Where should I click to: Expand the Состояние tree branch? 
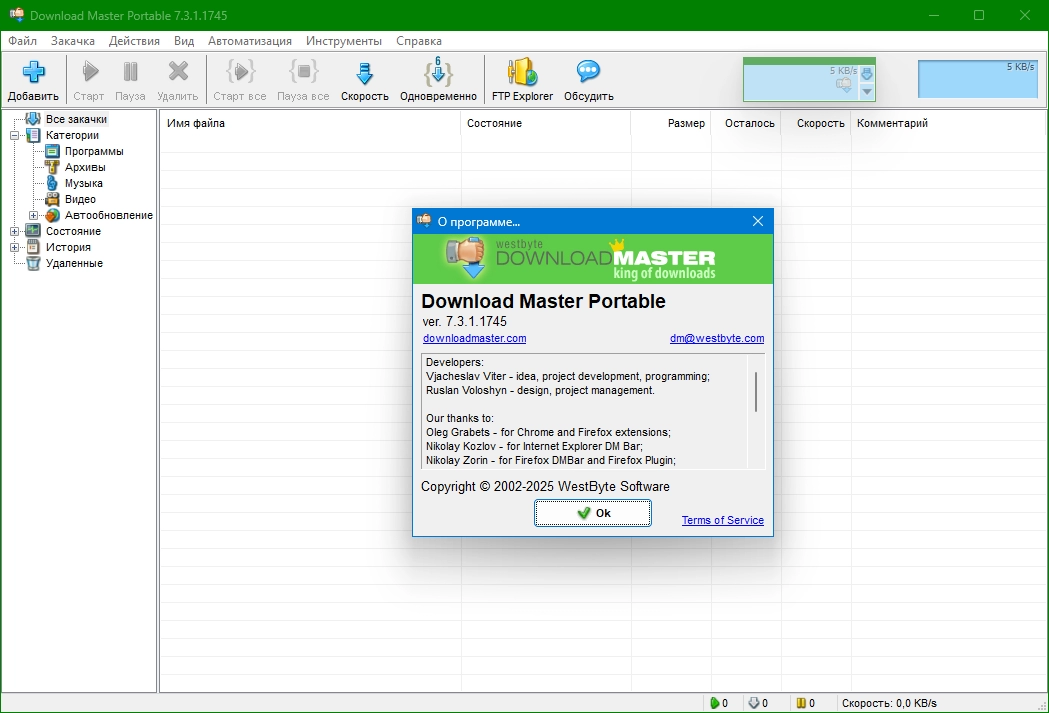pyautogui.click(x=14, y=231)
